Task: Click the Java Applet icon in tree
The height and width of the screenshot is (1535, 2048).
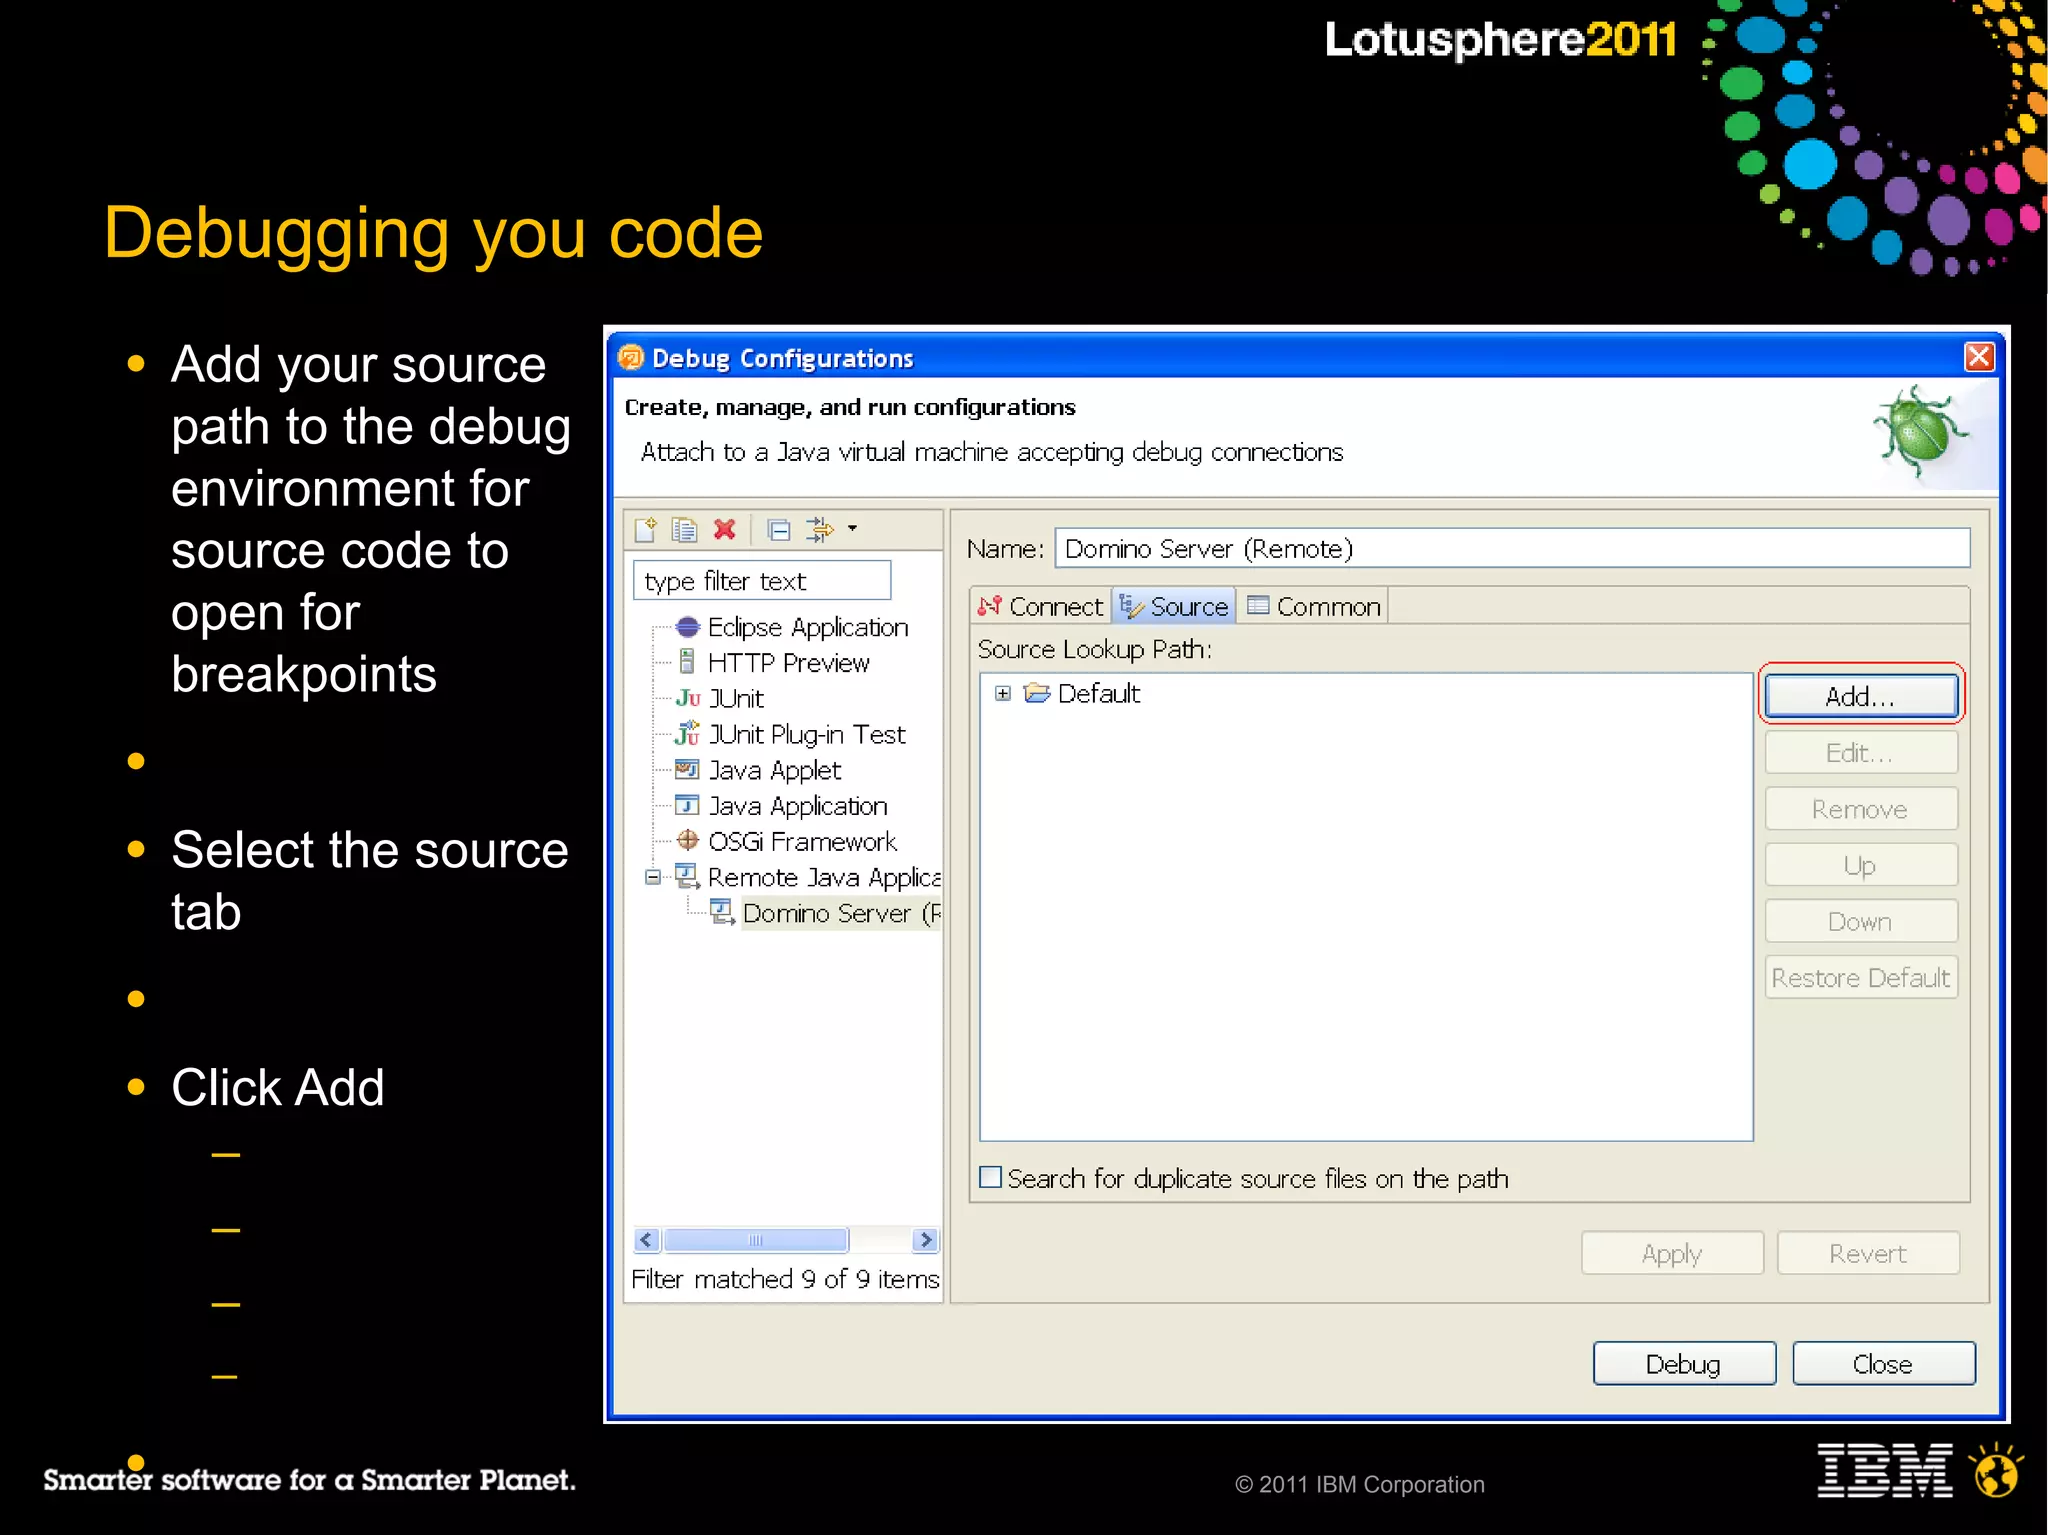Action: click(687, 769)
